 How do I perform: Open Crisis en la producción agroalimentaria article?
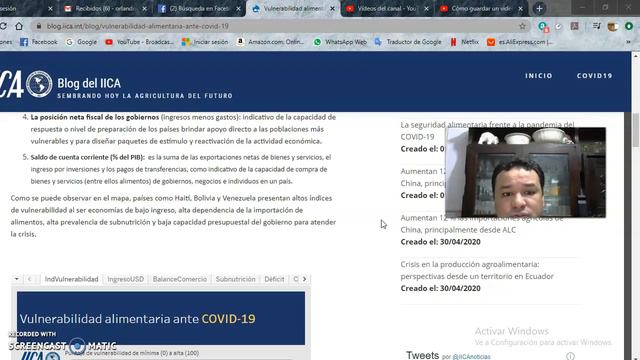point(477,270)
